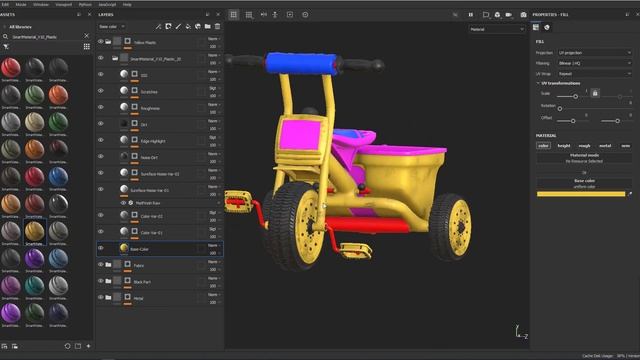Image resolution: width=640 pixels, height=360 pixels.
Task: Toggle symmetry icon in the viewport toolbar
Action: coord(264,15)
